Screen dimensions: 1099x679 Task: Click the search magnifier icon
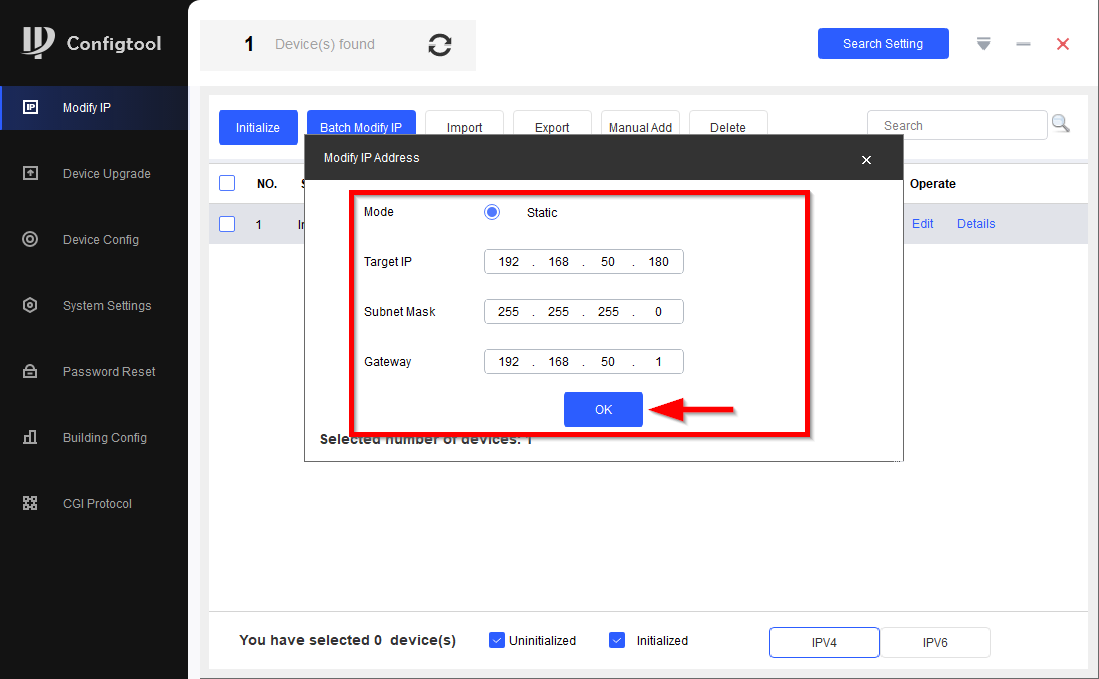pyautogui.click(x=1060, y=124)
